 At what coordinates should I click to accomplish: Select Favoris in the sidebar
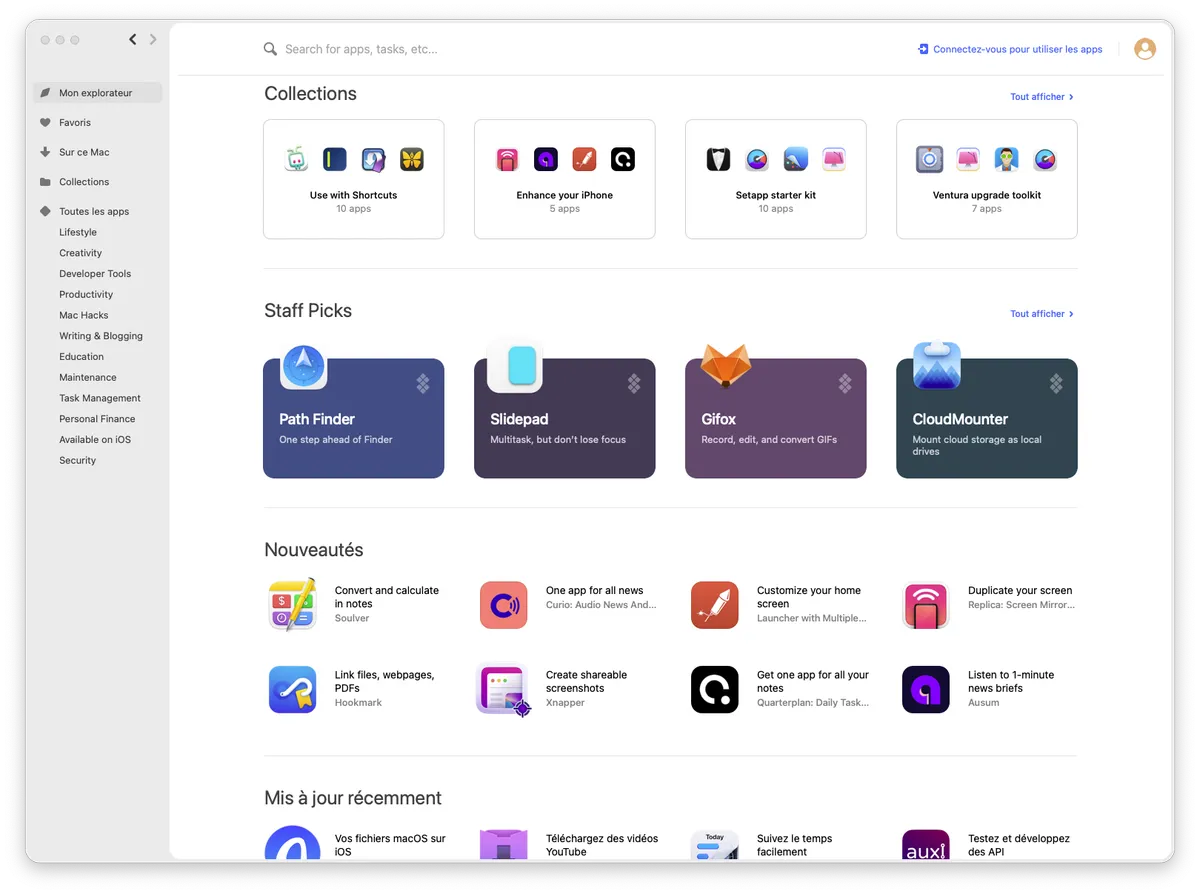pos(75,123)
